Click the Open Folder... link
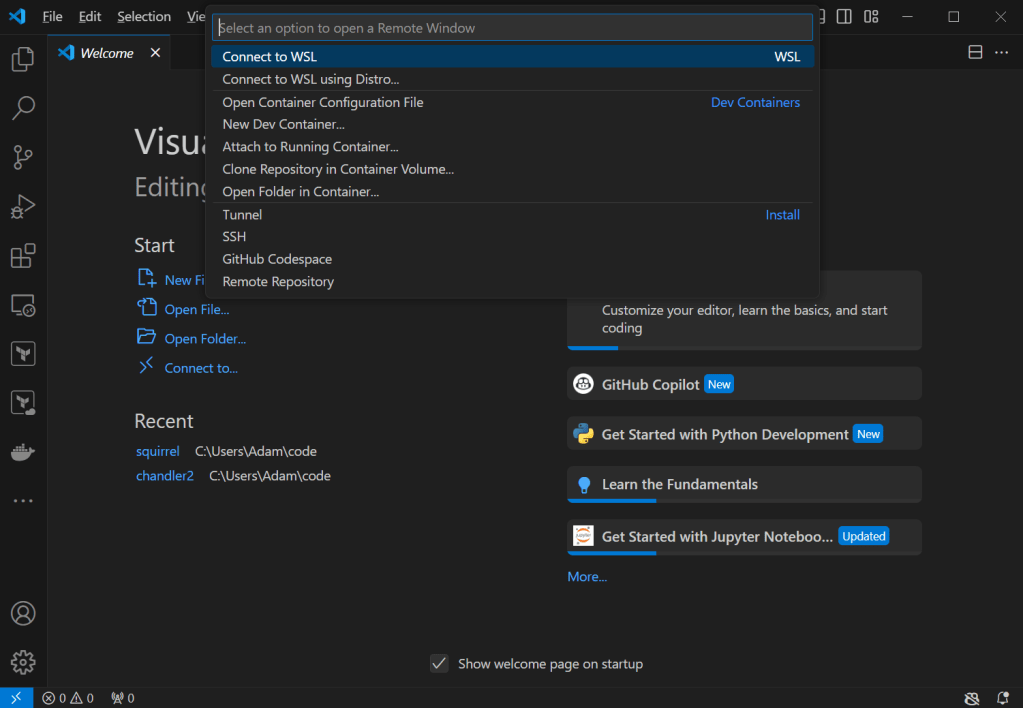Image resolution: width=1023 pixels, height=708 pixels. point(205,339)
